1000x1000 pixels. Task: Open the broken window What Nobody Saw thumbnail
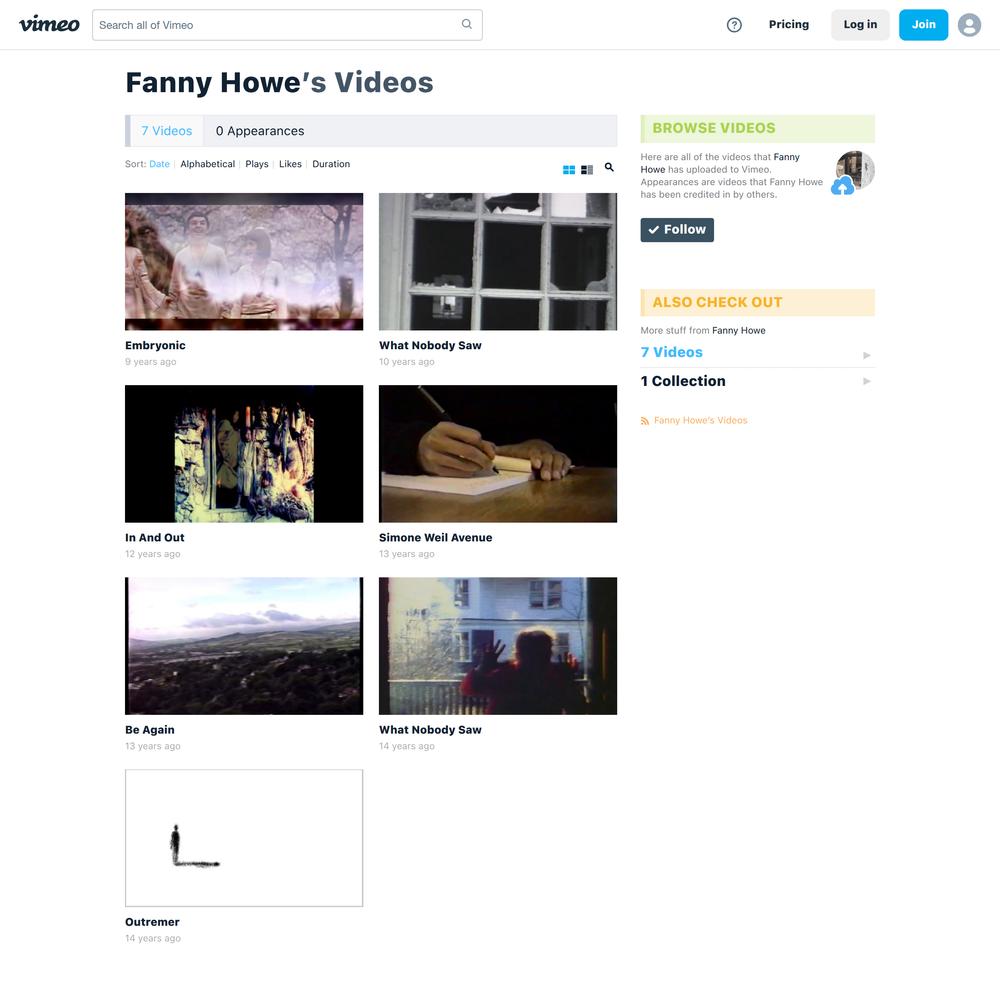pos(497,261)
